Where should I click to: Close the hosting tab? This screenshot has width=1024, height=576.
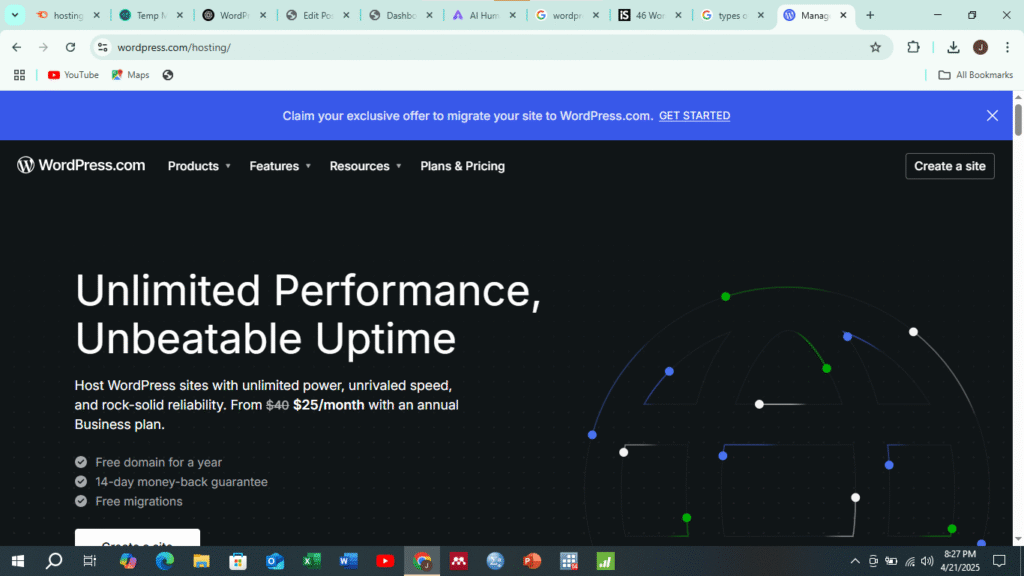click(x=97, y=15)
